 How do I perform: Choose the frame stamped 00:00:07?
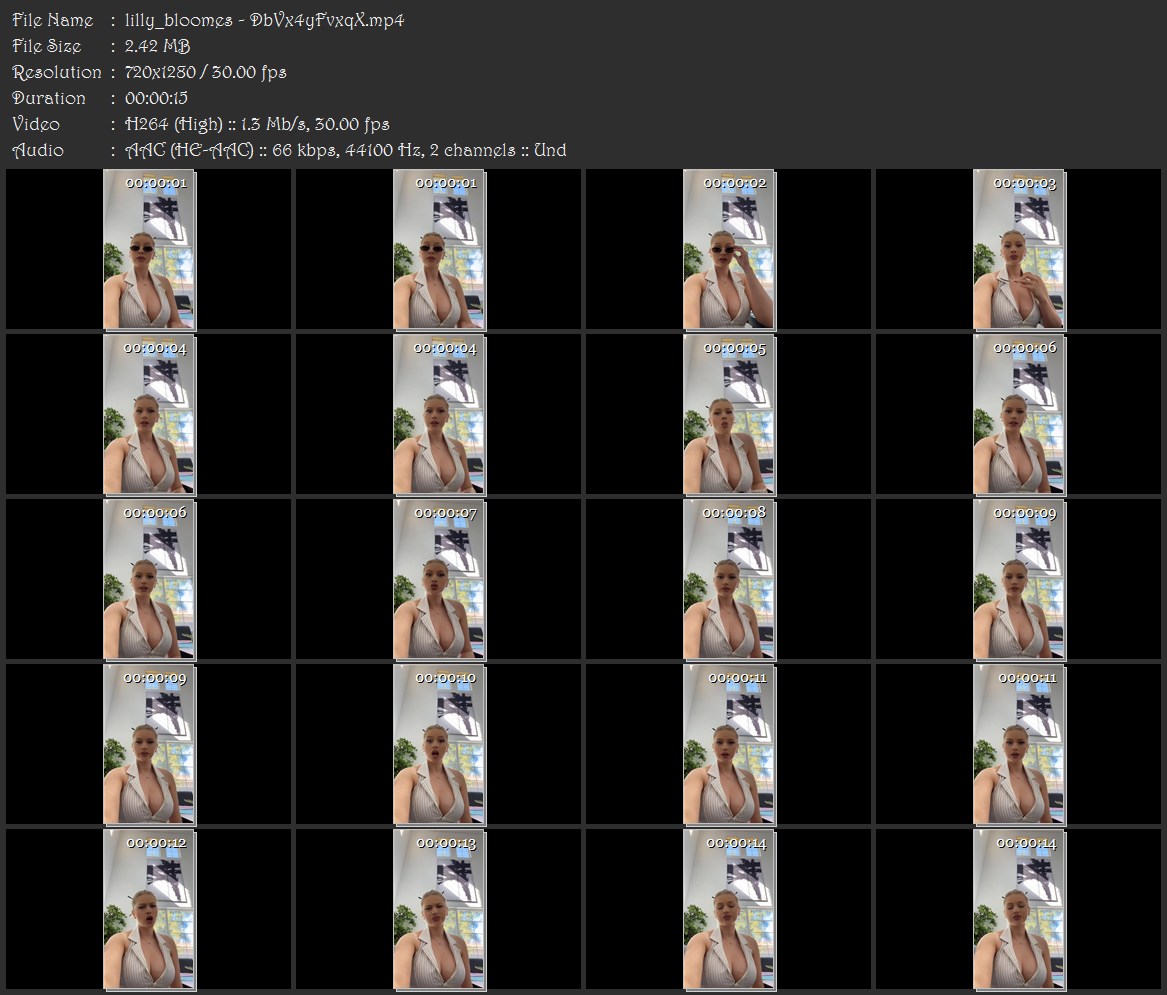coord(439,580)
